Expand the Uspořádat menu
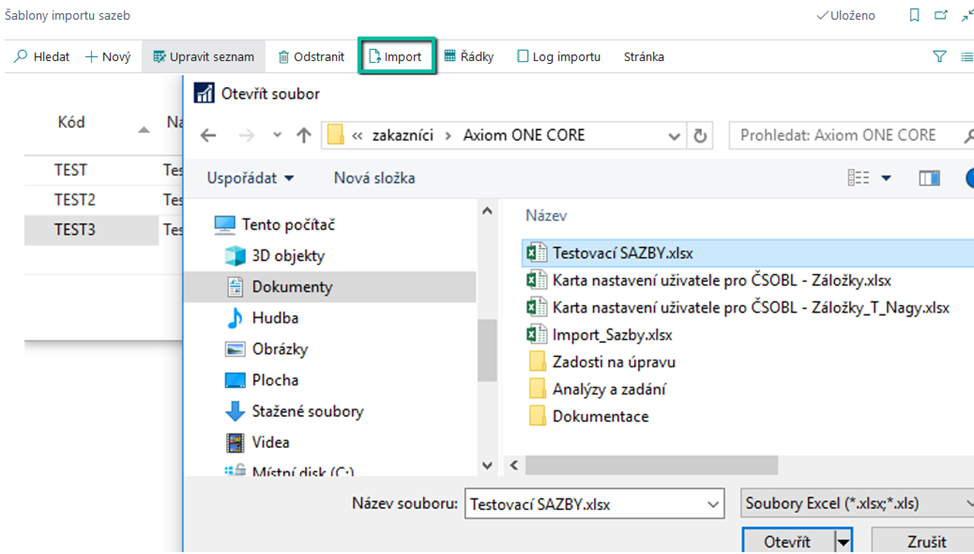The image size is (974, 554). [250, 178]
